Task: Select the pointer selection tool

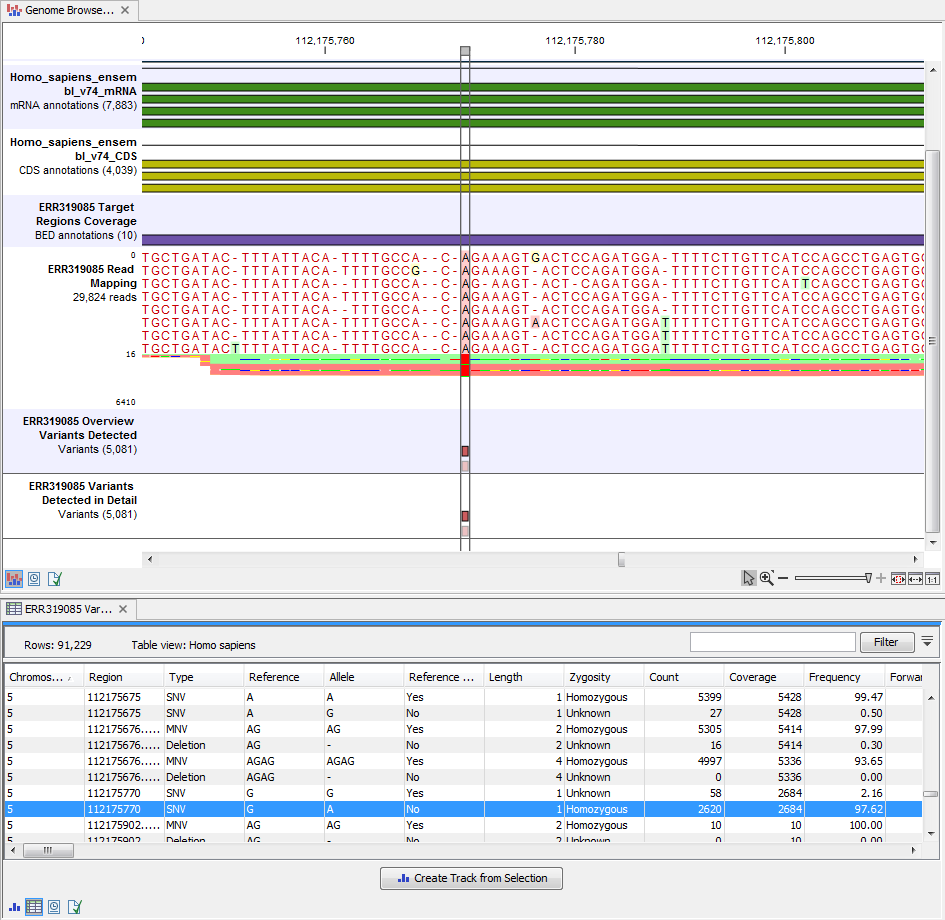Action: (749, 578)
